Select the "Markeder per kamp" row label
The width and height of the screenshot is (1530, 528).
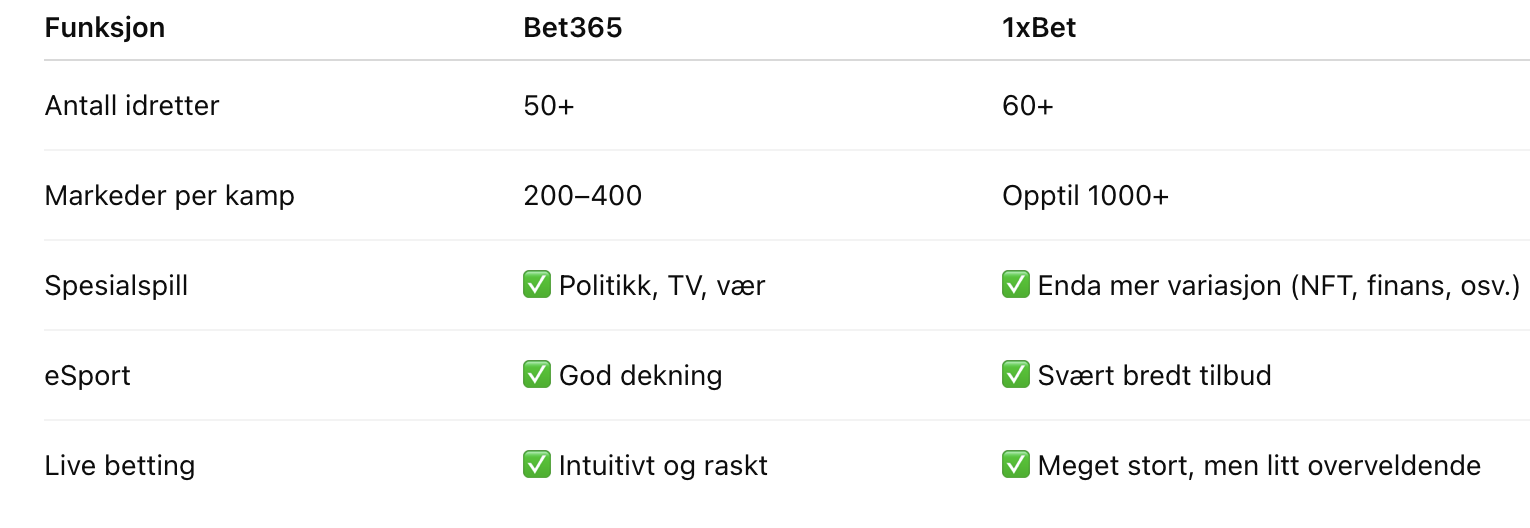tap(170, 196)
